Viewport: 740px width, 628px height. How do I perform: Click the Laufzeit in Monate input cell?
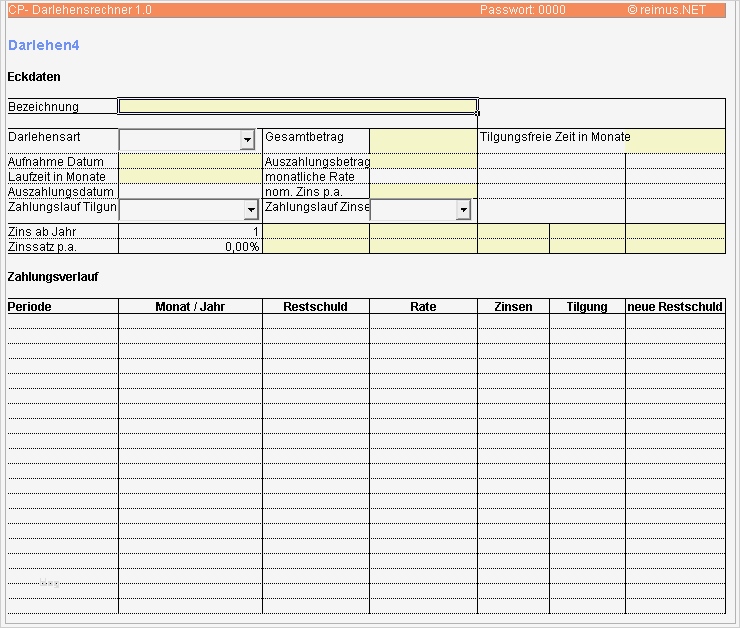tap(190, 176)
